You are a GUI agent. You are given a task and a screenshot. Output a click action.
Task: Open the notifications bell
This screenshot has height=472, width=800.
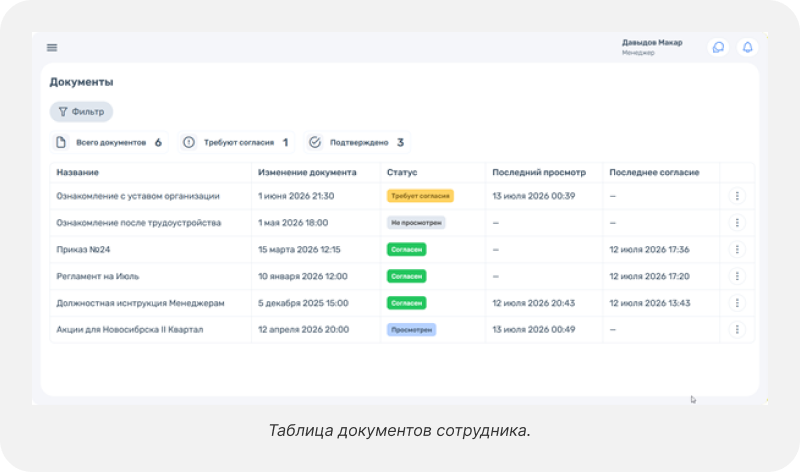click(x=747, y=47)
